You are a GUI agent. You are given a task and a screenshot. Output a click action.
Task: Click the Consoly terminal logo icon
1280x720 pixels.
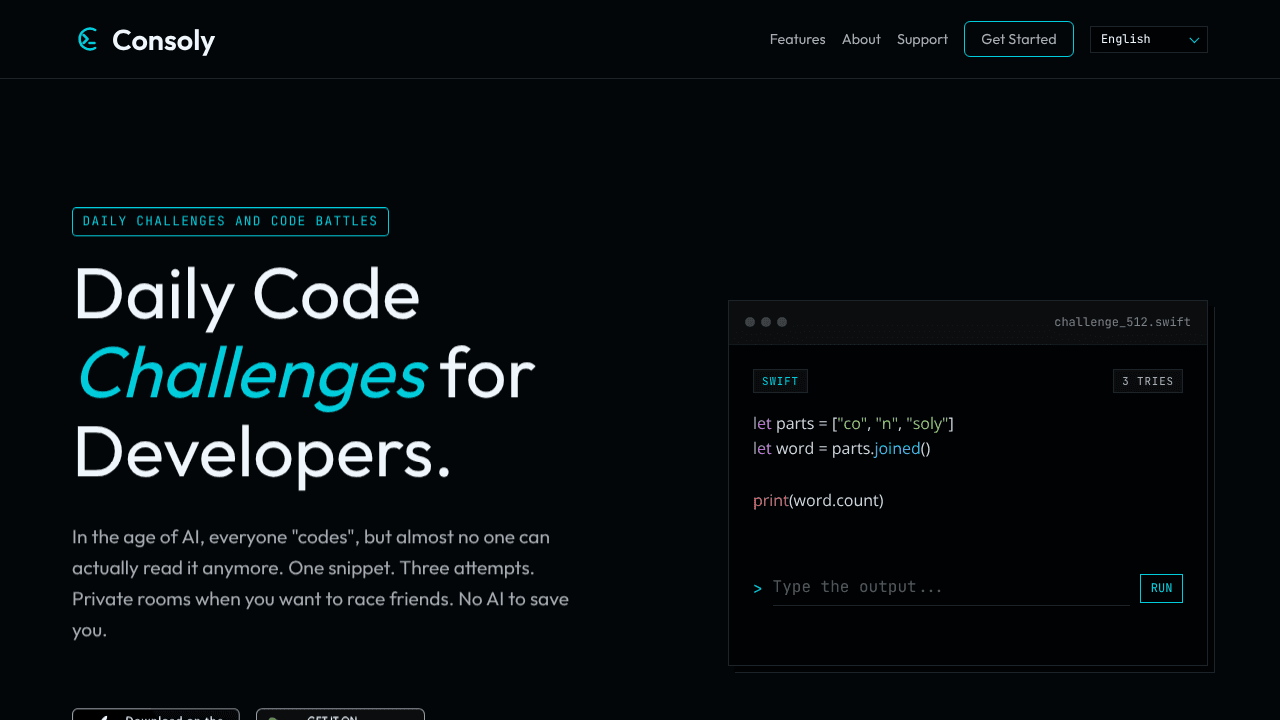pyautogui.click(x=88, y=39)
